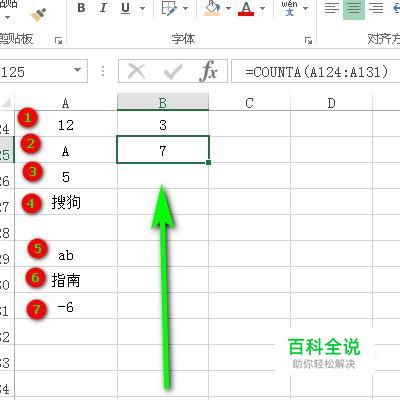Click the formula bar with COUNTA formula

click(316, 71)
